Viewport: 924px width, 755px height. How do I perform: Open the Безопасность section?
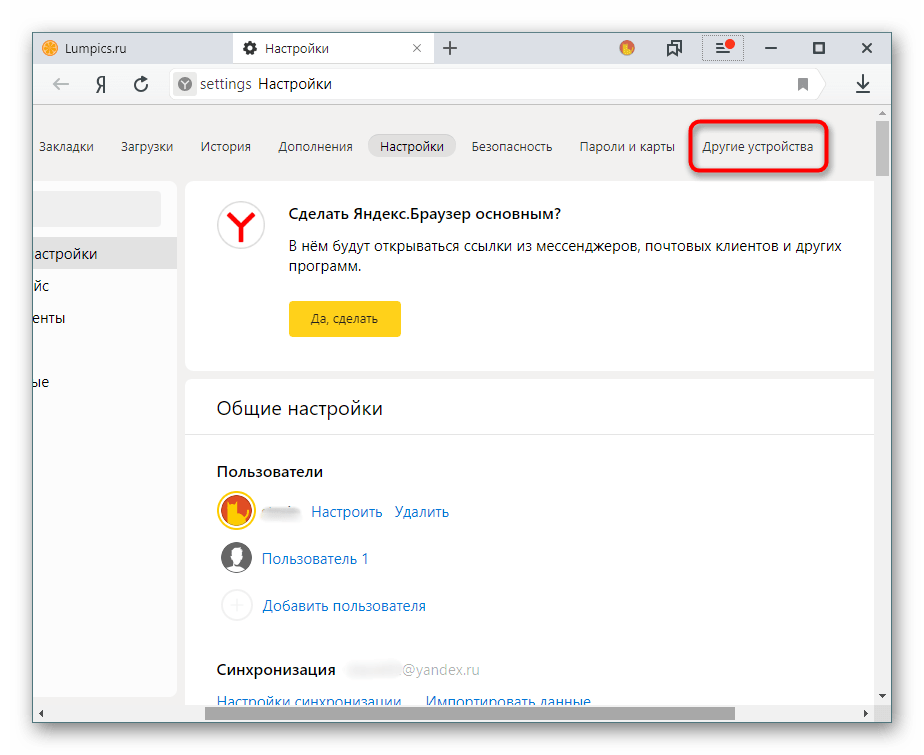point(512,147)
